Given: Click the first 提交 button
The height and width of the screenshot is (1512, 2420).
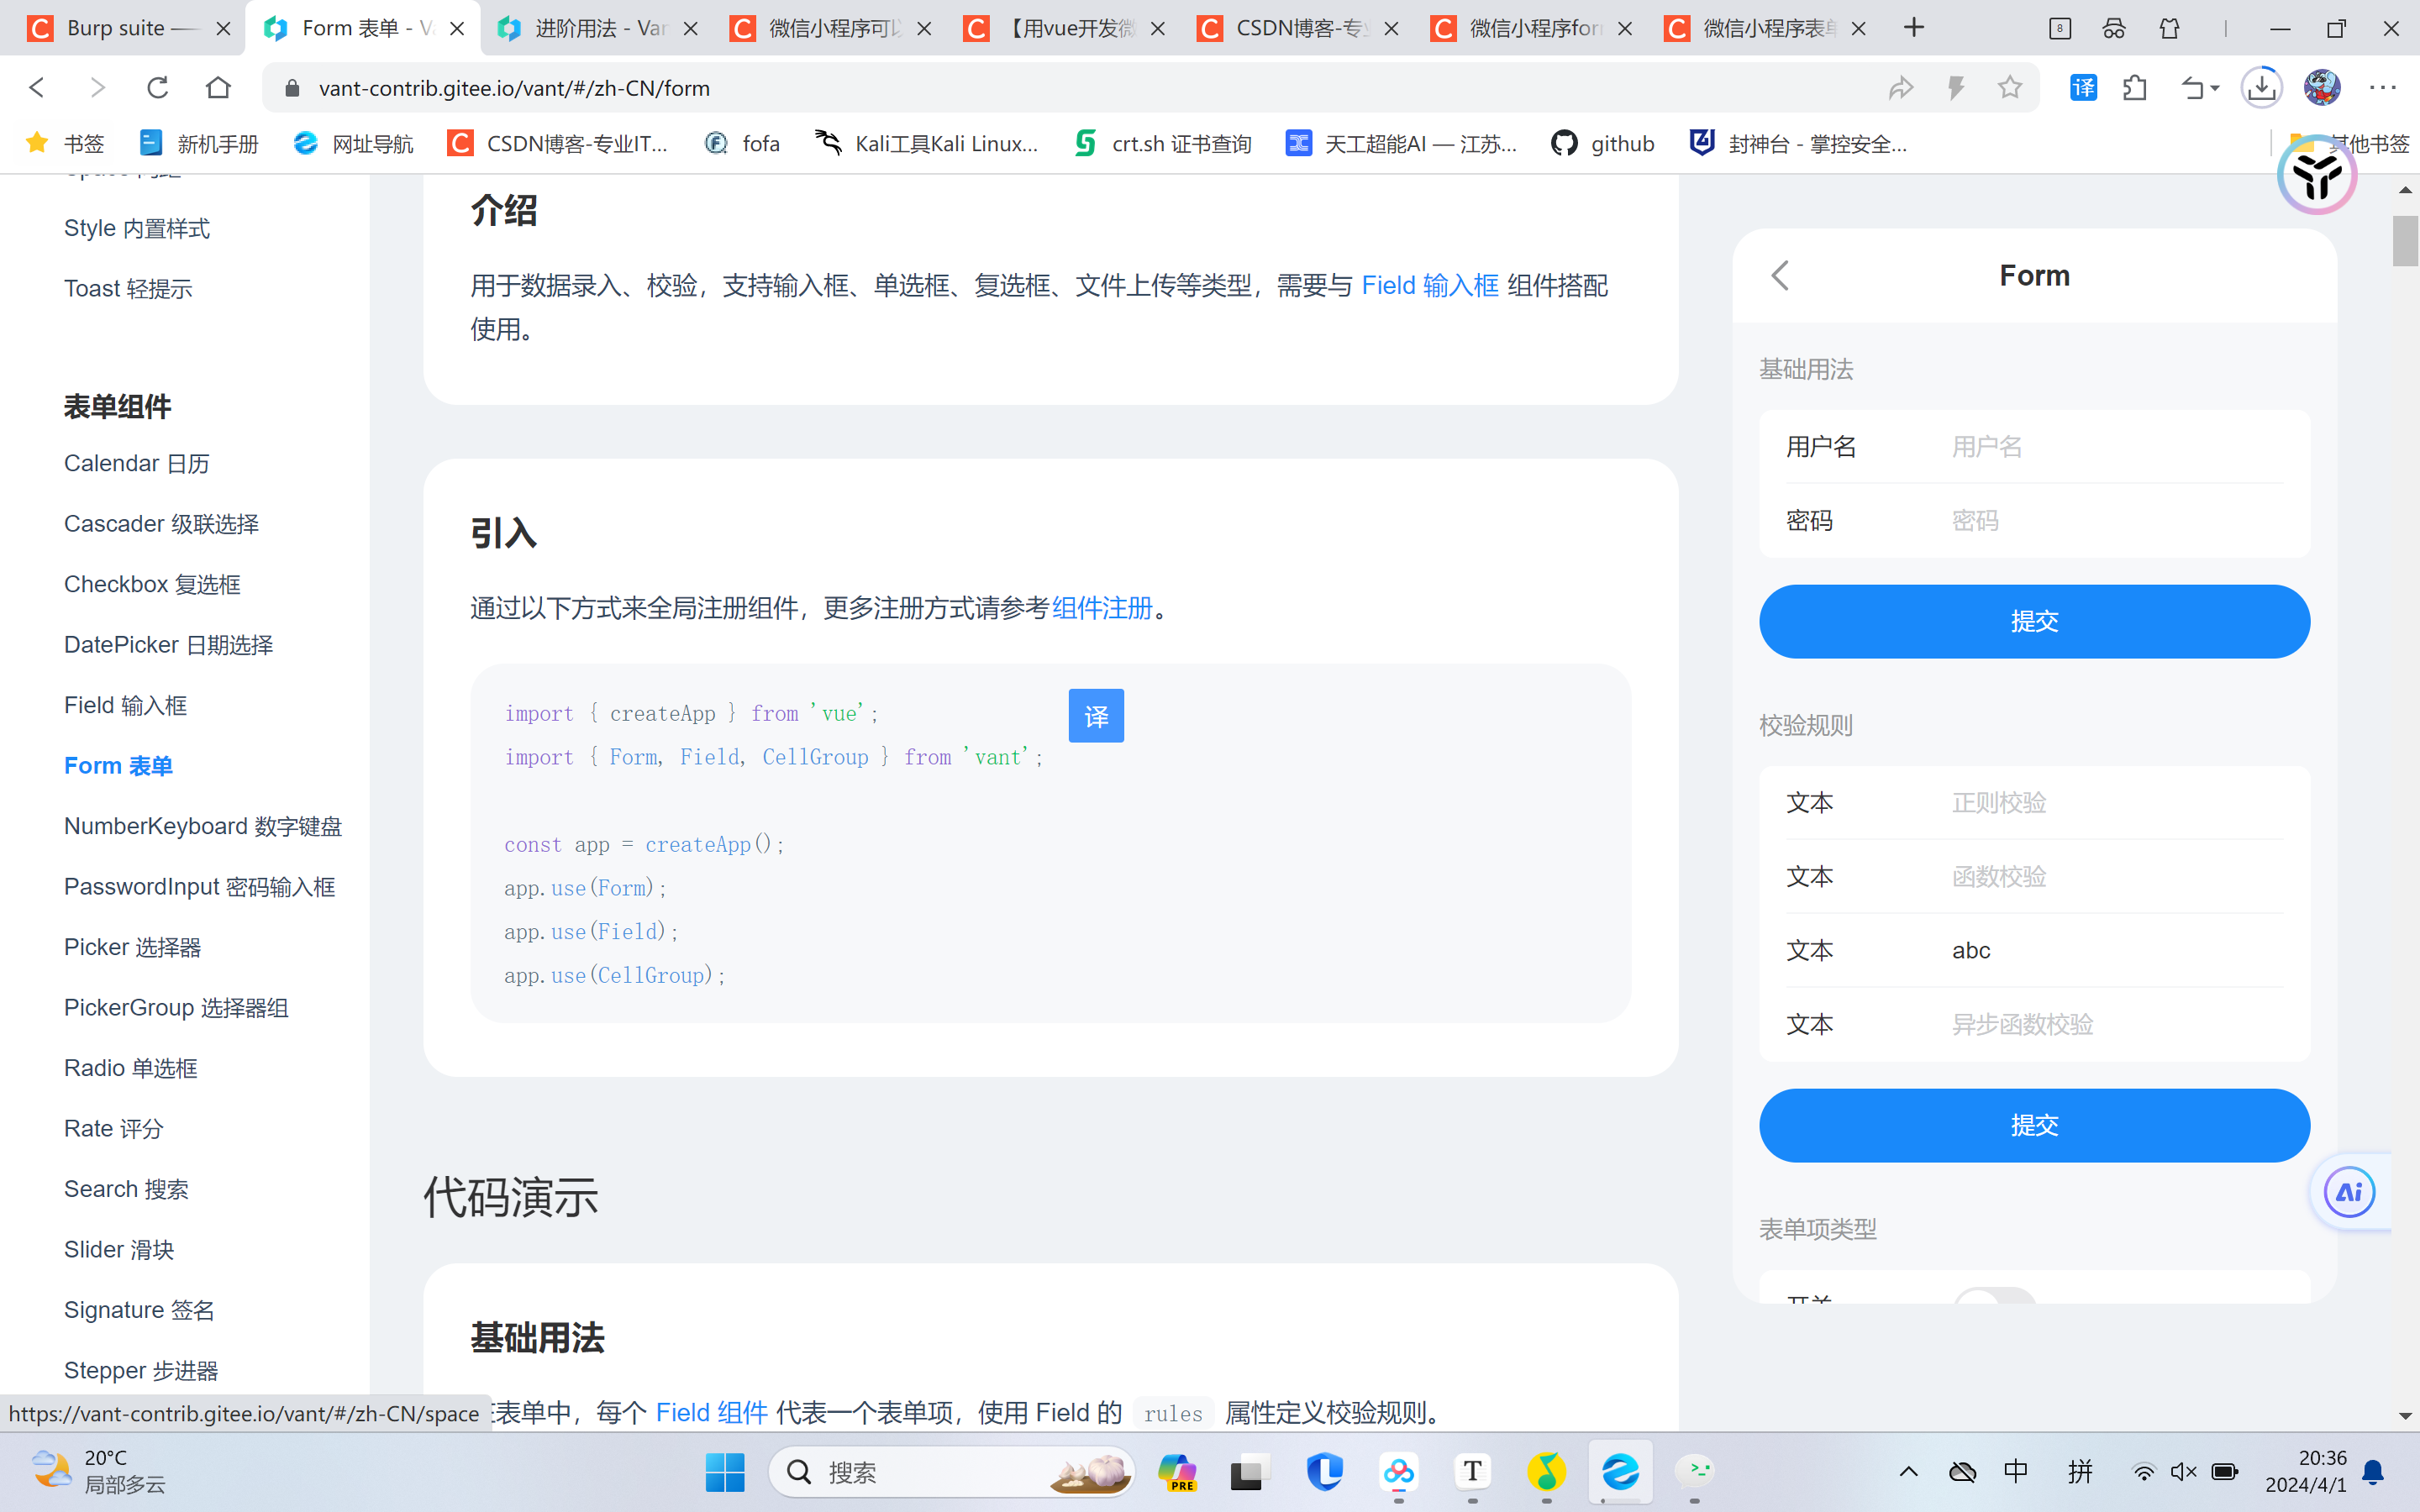Looking at the screenshot, I should [x=2034, y=621].
